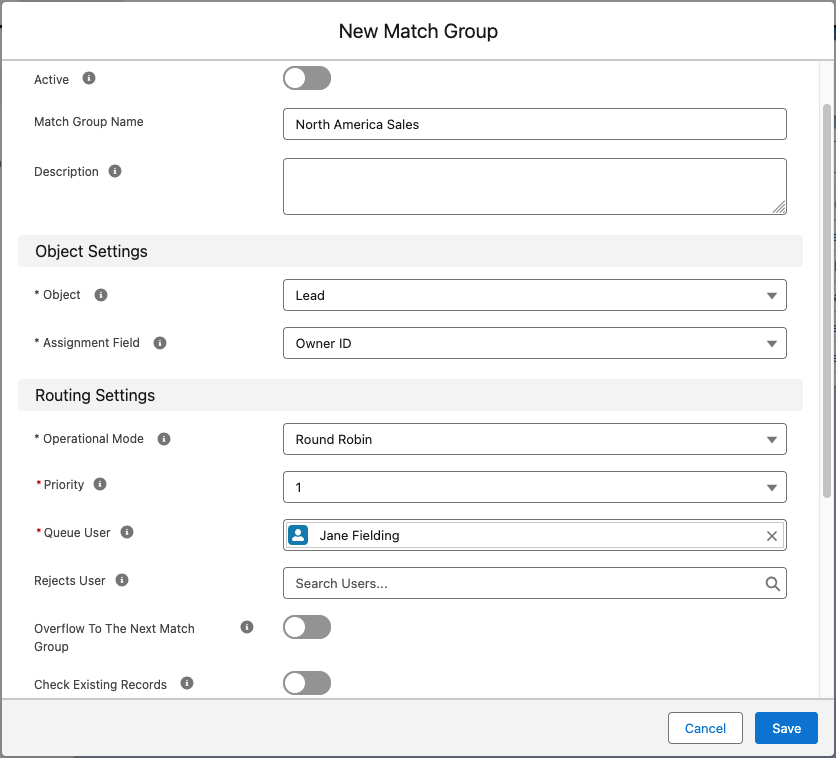This screenshot has width=836, height=758.
Task: Open the Priority dropdown
Action: coord(535,487)
